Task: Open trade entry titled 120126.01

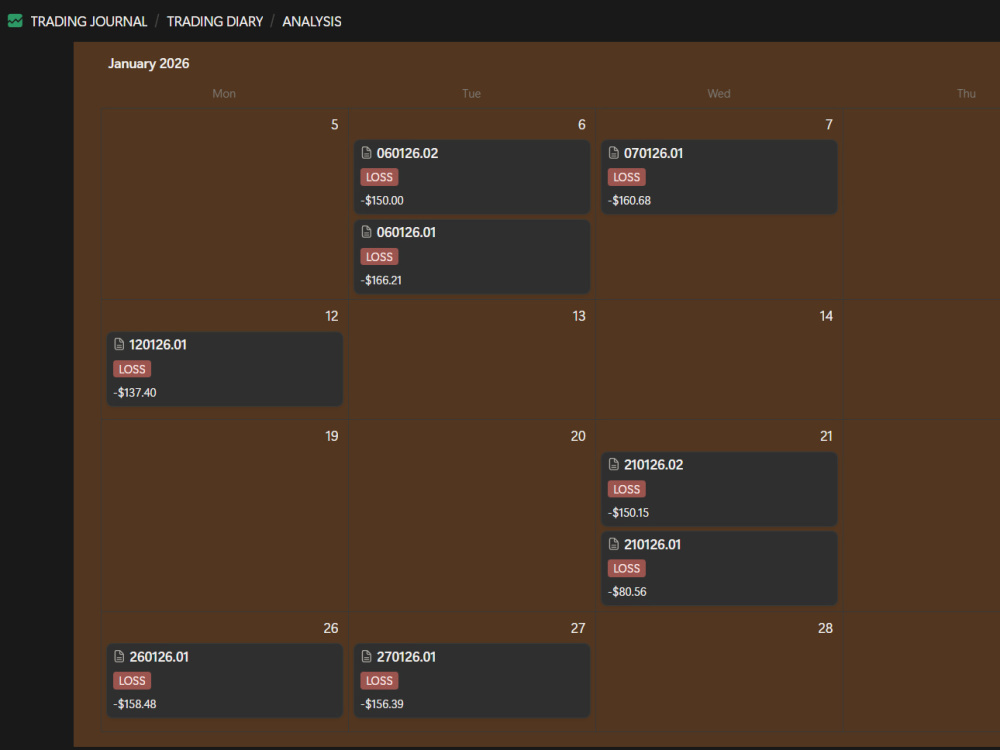Action: click(158, 344)
